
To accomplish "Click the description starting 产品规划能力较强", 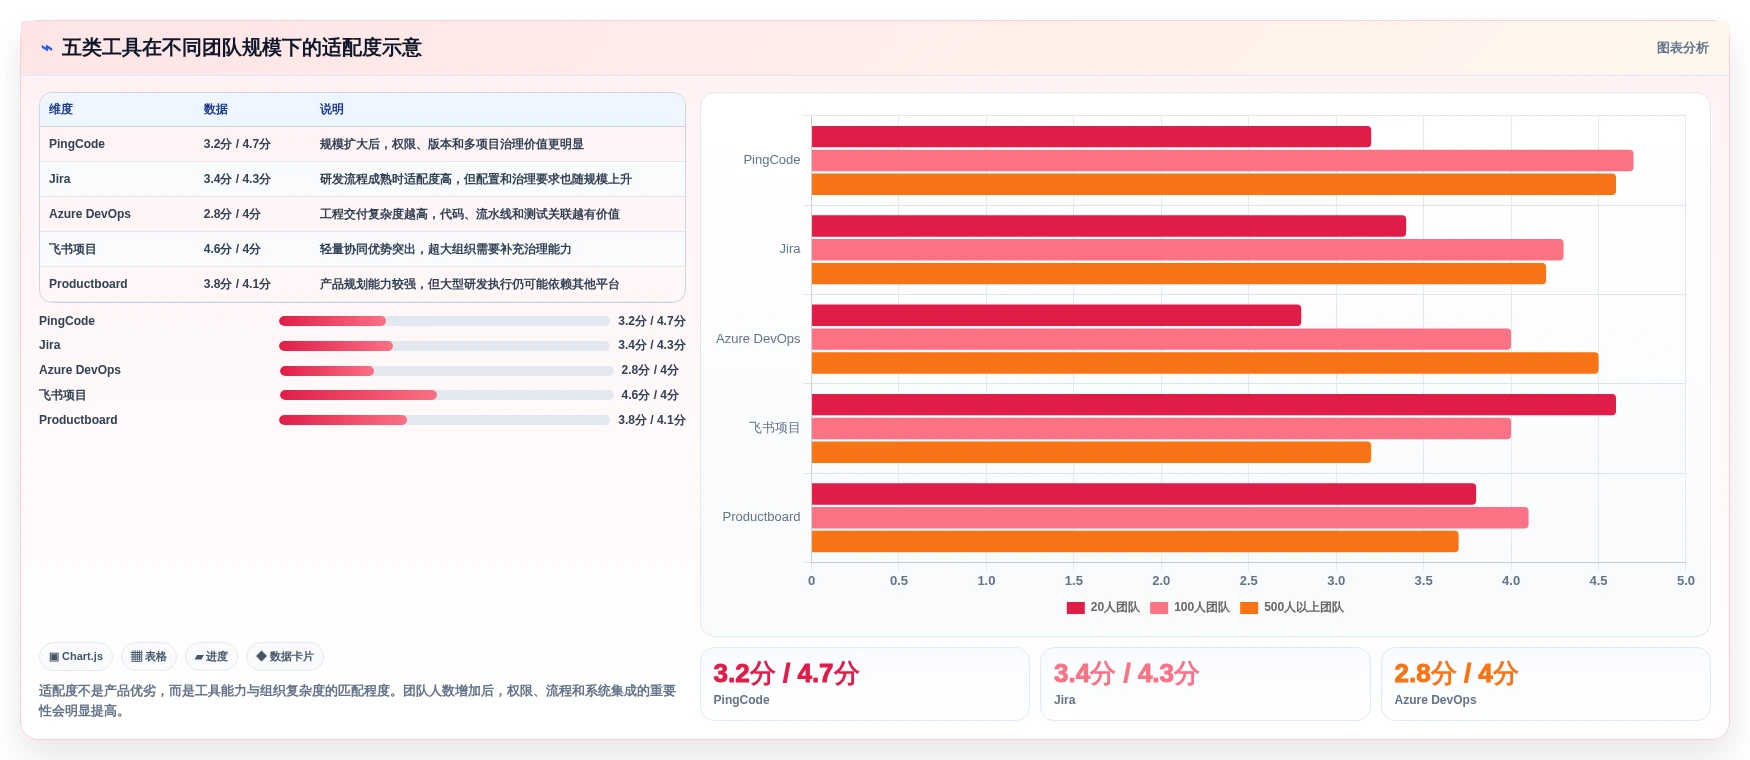I will click(x=470, y=284).
